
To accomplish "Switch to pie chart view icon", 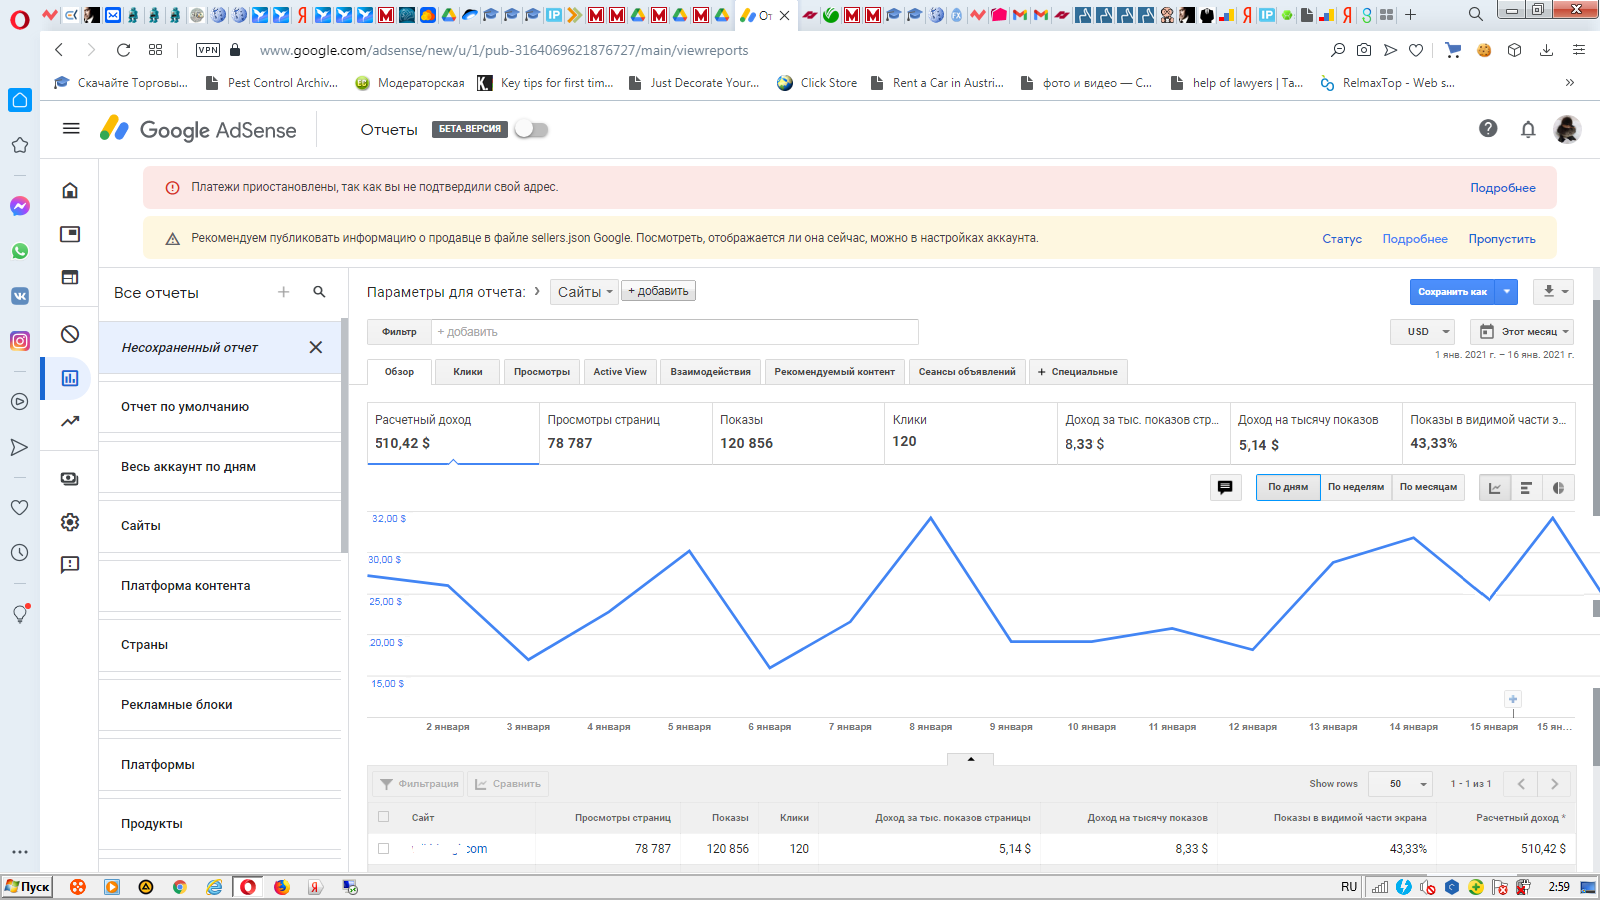I will click(x=1558, y=488).
